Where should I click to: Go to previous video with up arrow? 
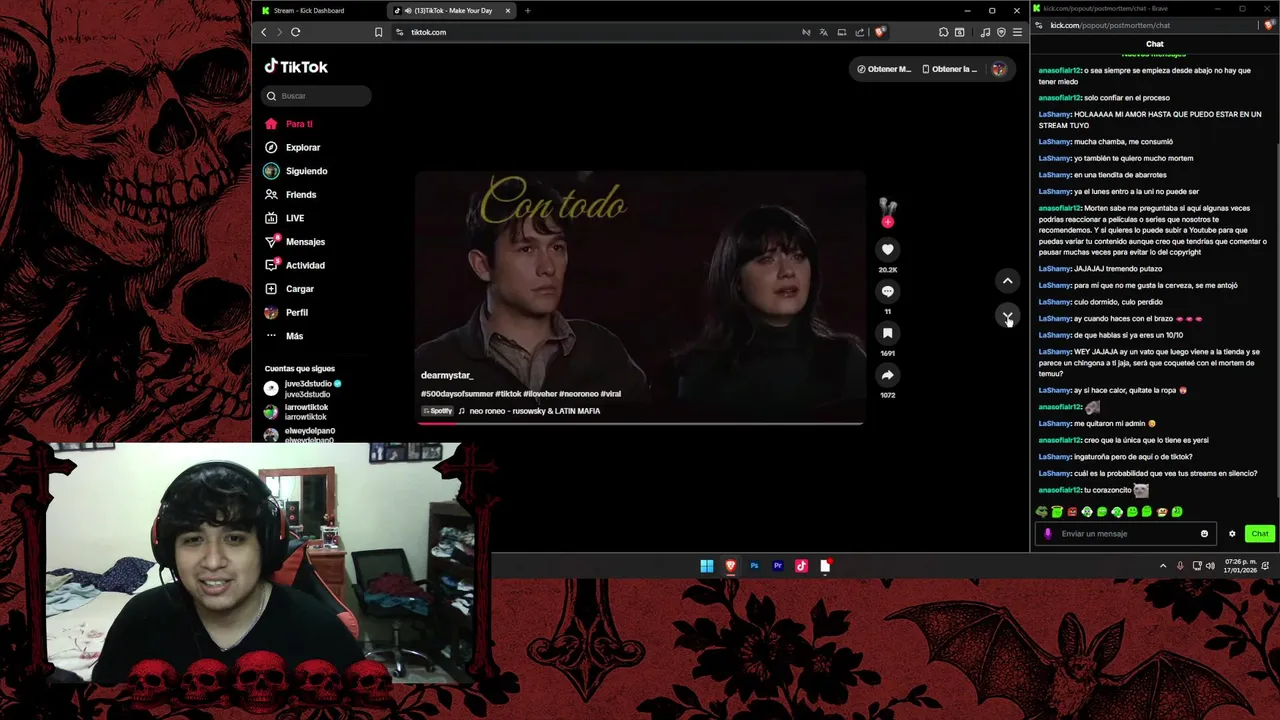[x=1007, y=281]
